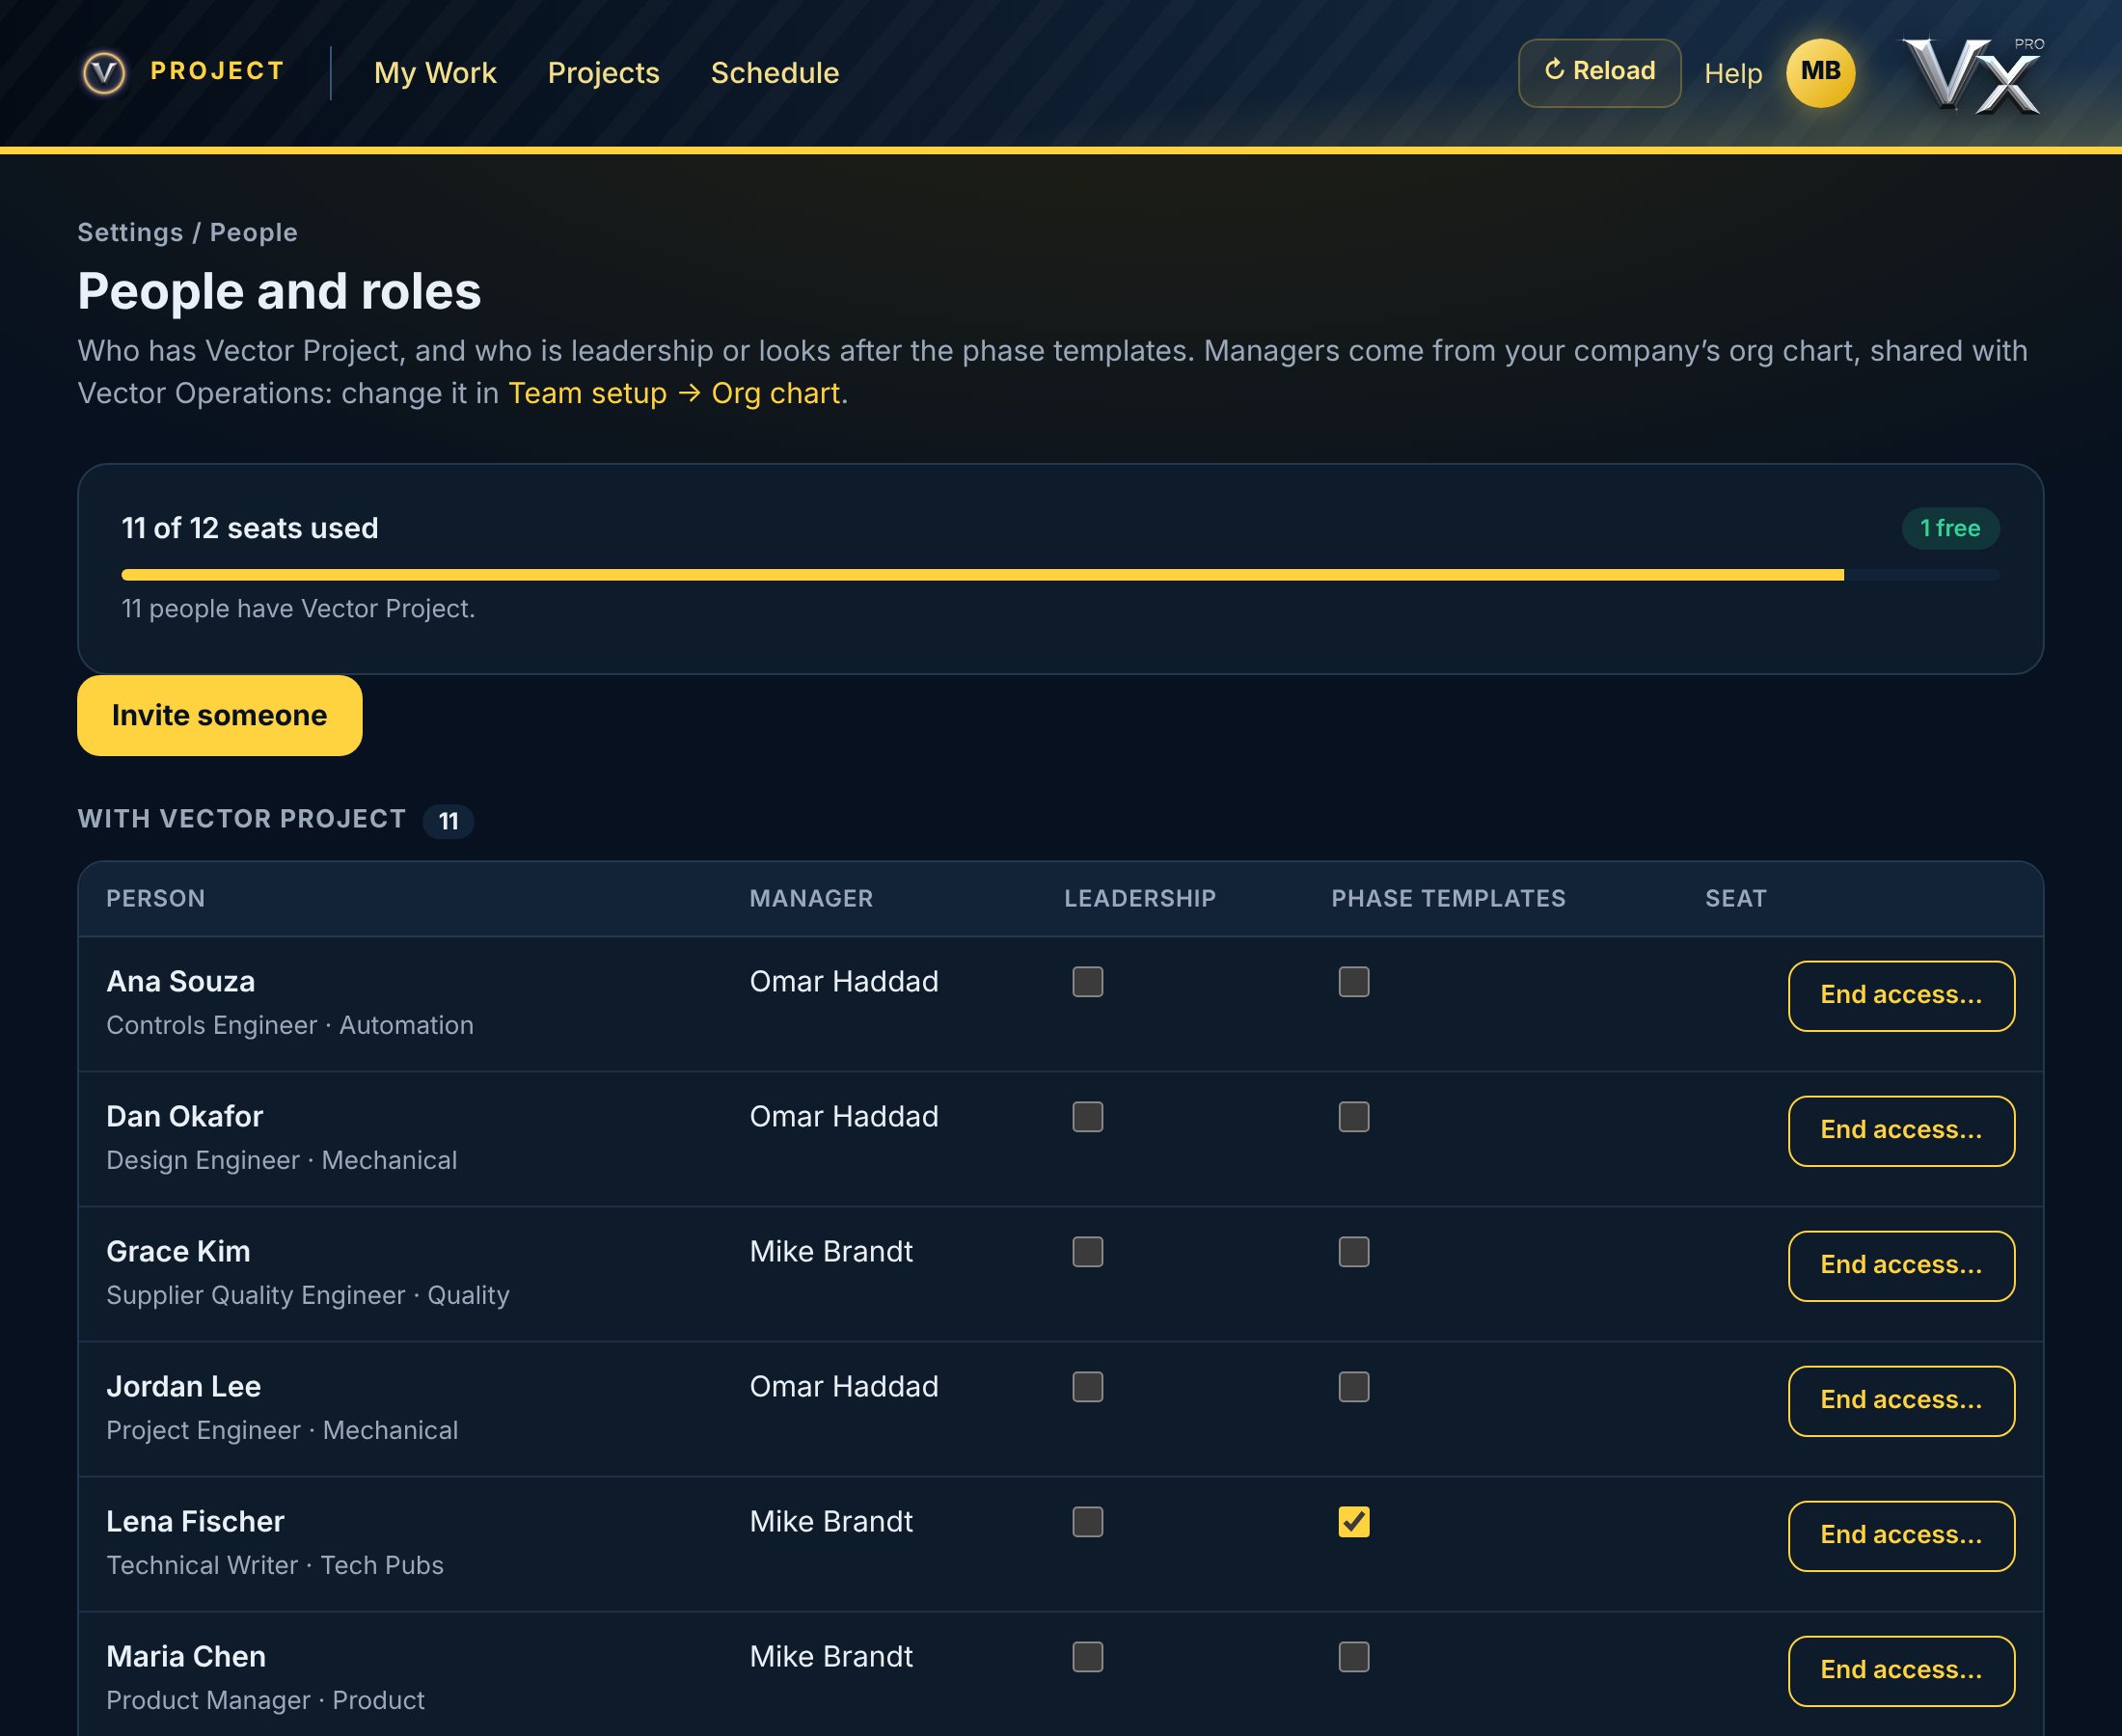Click the Settings / People breadcrumb
The width and height of the screenshot is (2122, 1736).
188,232
